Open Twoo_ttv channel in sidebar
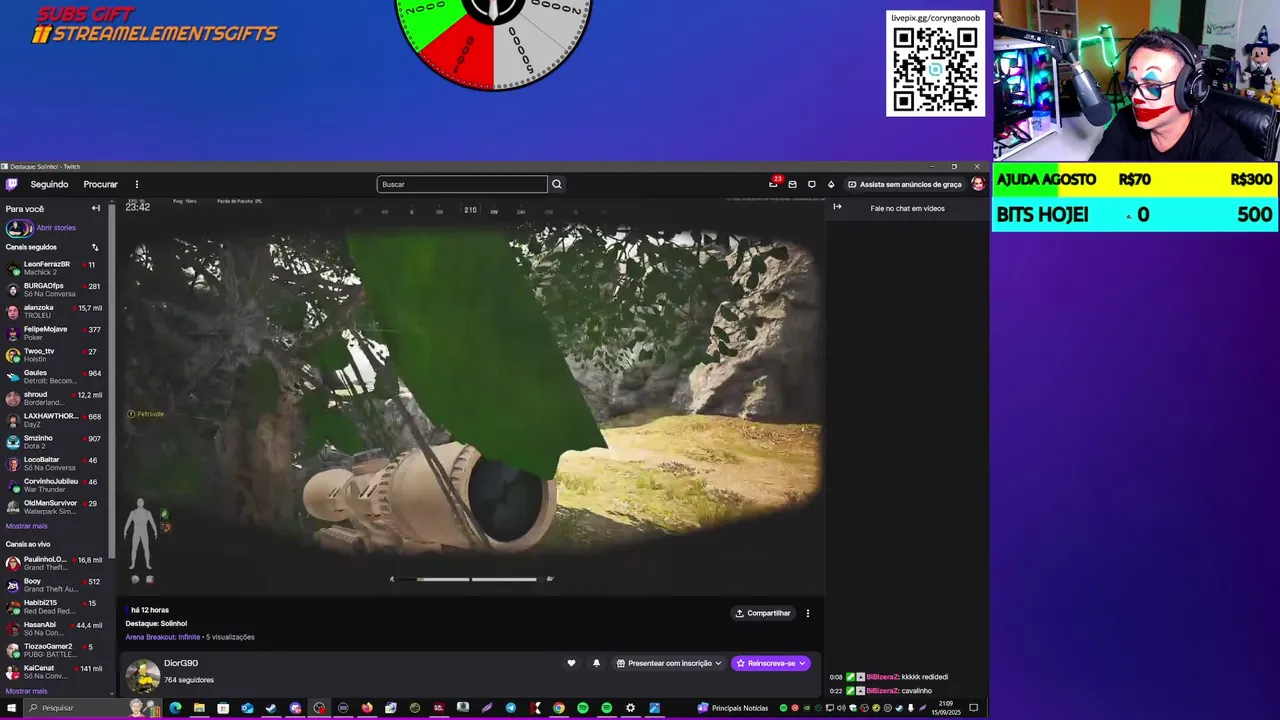Viewport: 1280px width, 720px height. 56,355
